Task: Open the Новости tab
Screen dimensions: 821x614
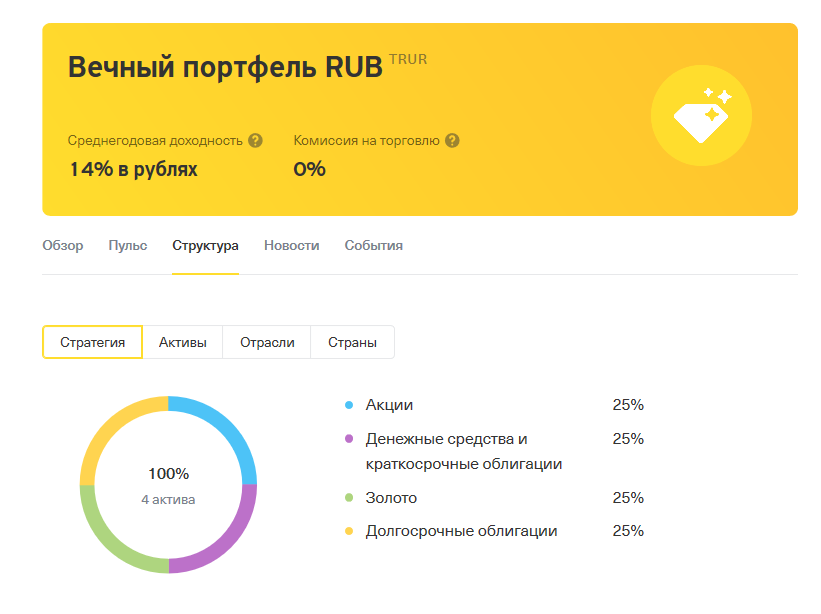Action: 290,245
